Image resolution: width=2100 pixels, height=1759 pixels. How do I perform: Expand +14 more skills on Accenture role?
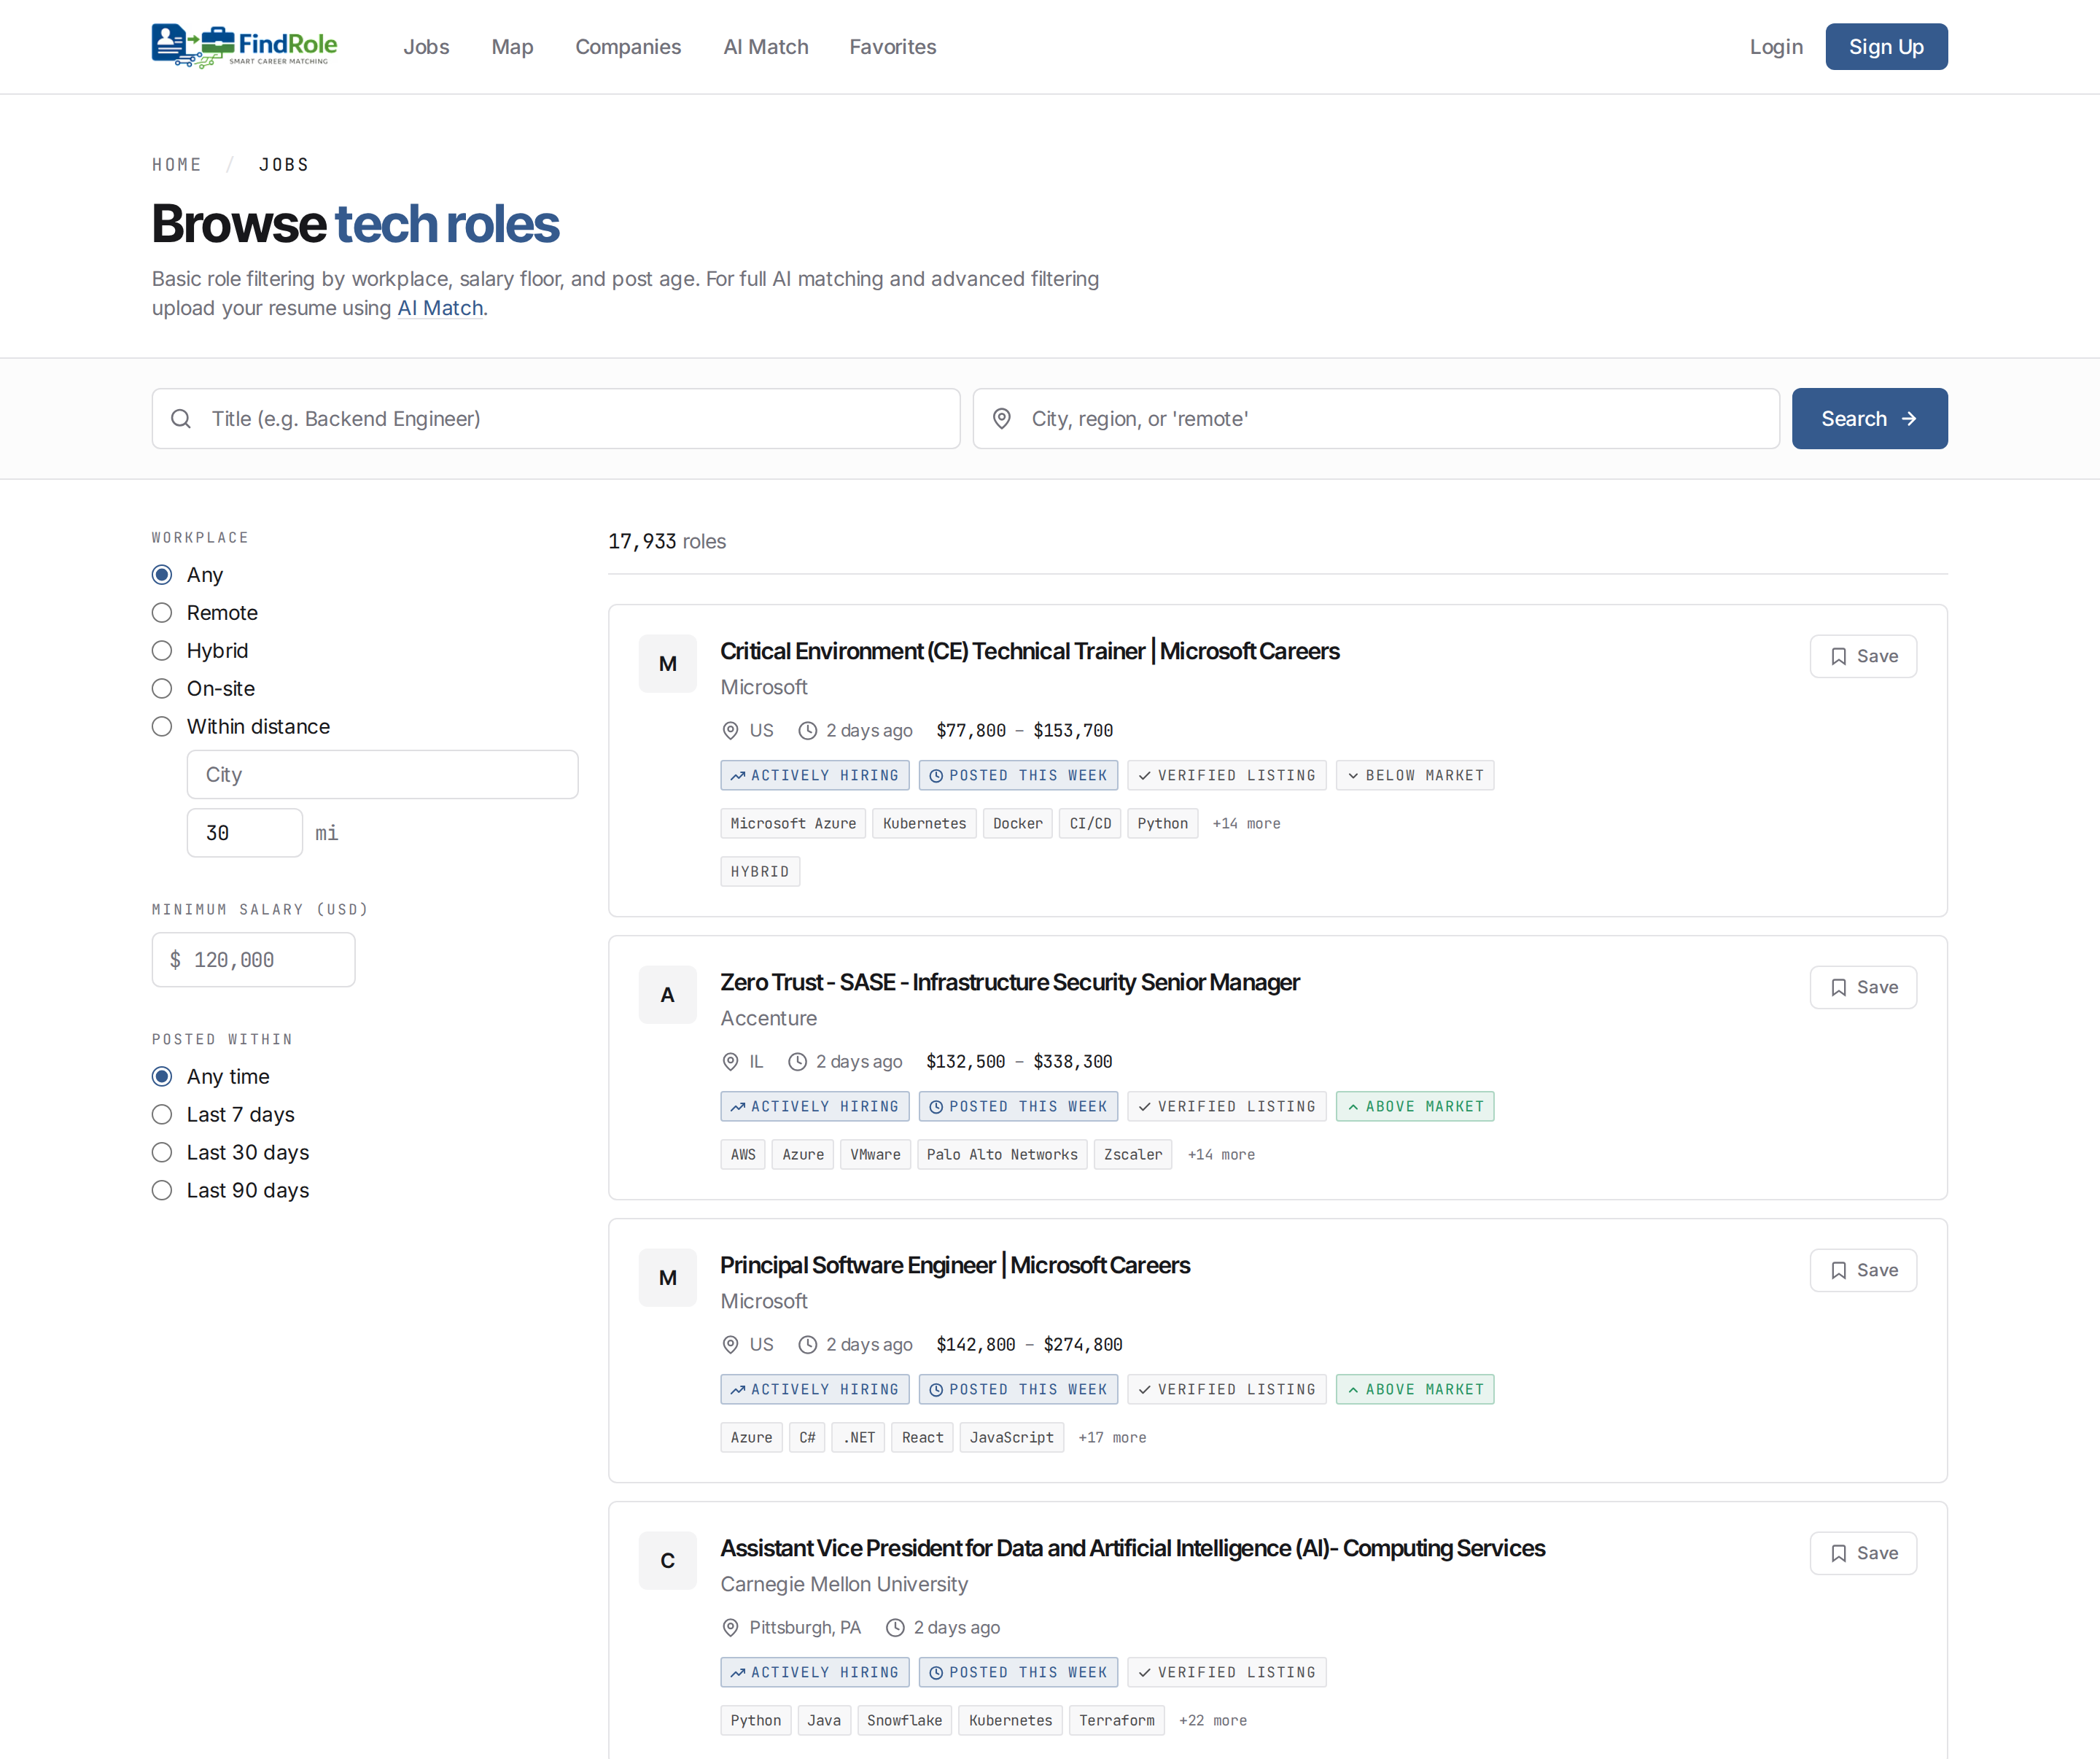pyautogui.click(x=1221, y=1155)
